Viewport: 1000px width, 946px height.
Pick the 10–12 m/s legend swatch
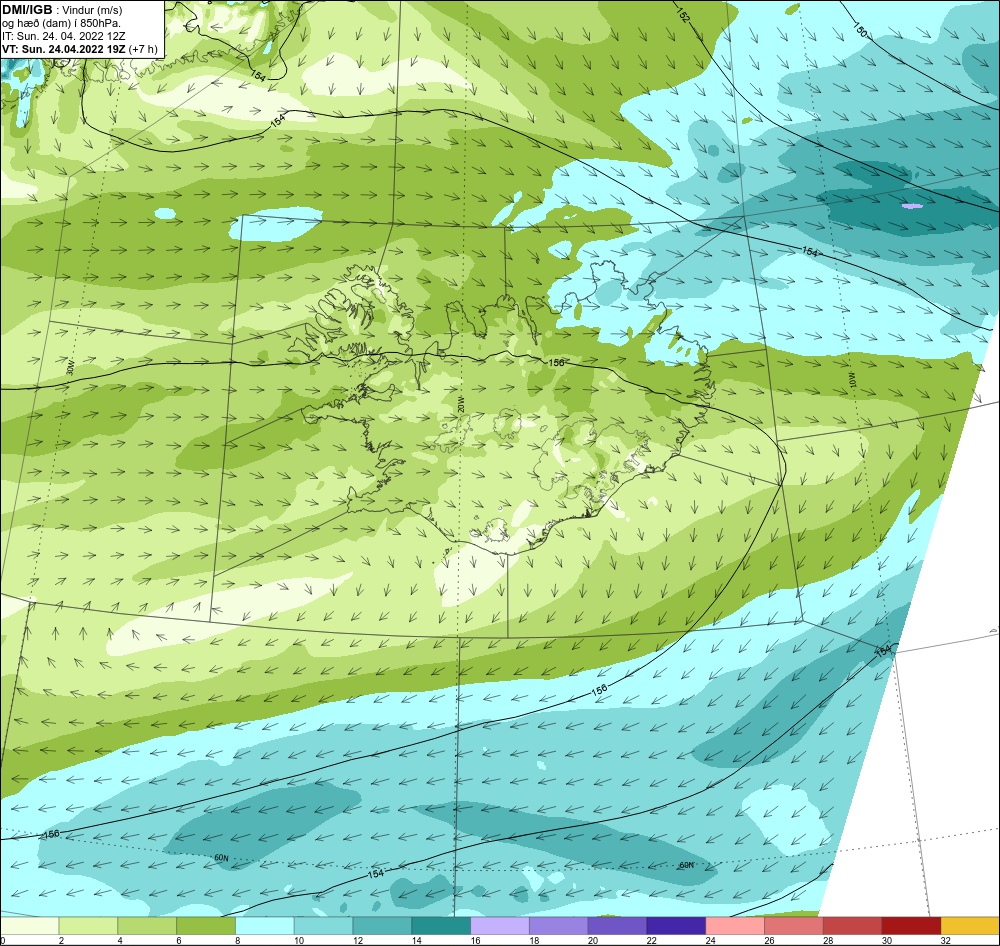[x=323, y=925]
